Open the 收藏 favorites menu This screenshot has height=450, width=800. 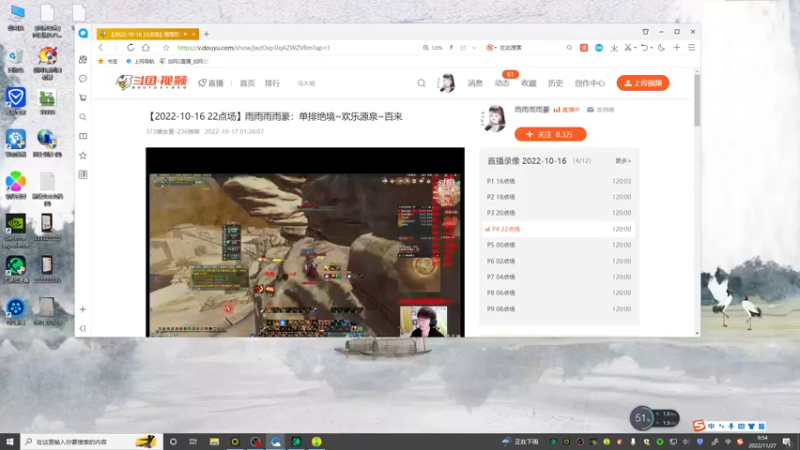coord(529,83)
